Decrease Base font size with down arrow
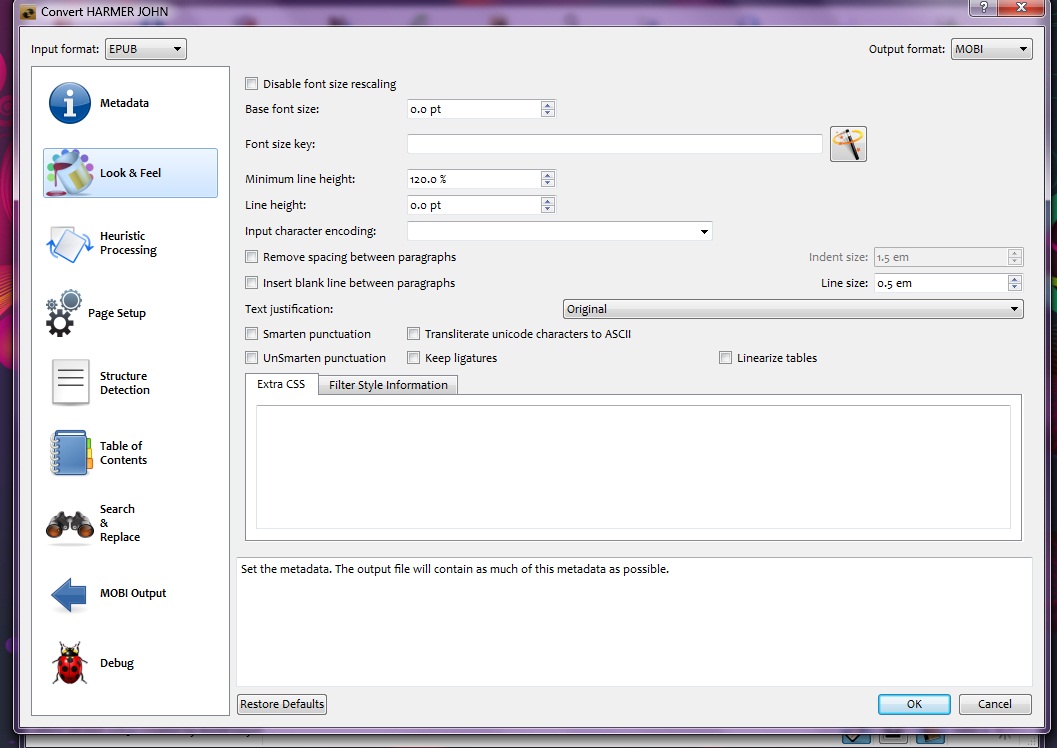The image size is (1057, 748). click(548, 113)
